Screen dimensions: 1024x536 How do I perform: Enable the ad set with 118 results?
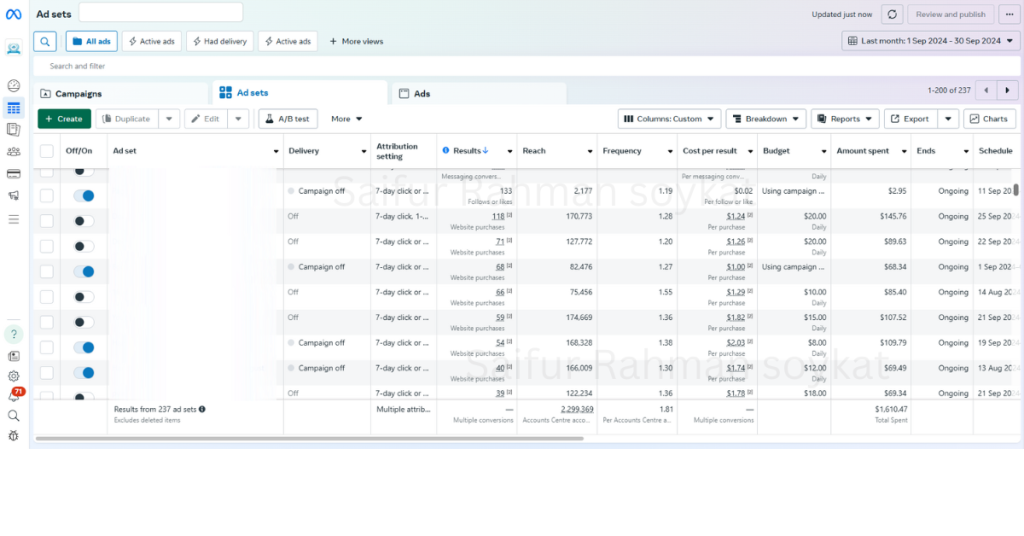click(84, 221)
